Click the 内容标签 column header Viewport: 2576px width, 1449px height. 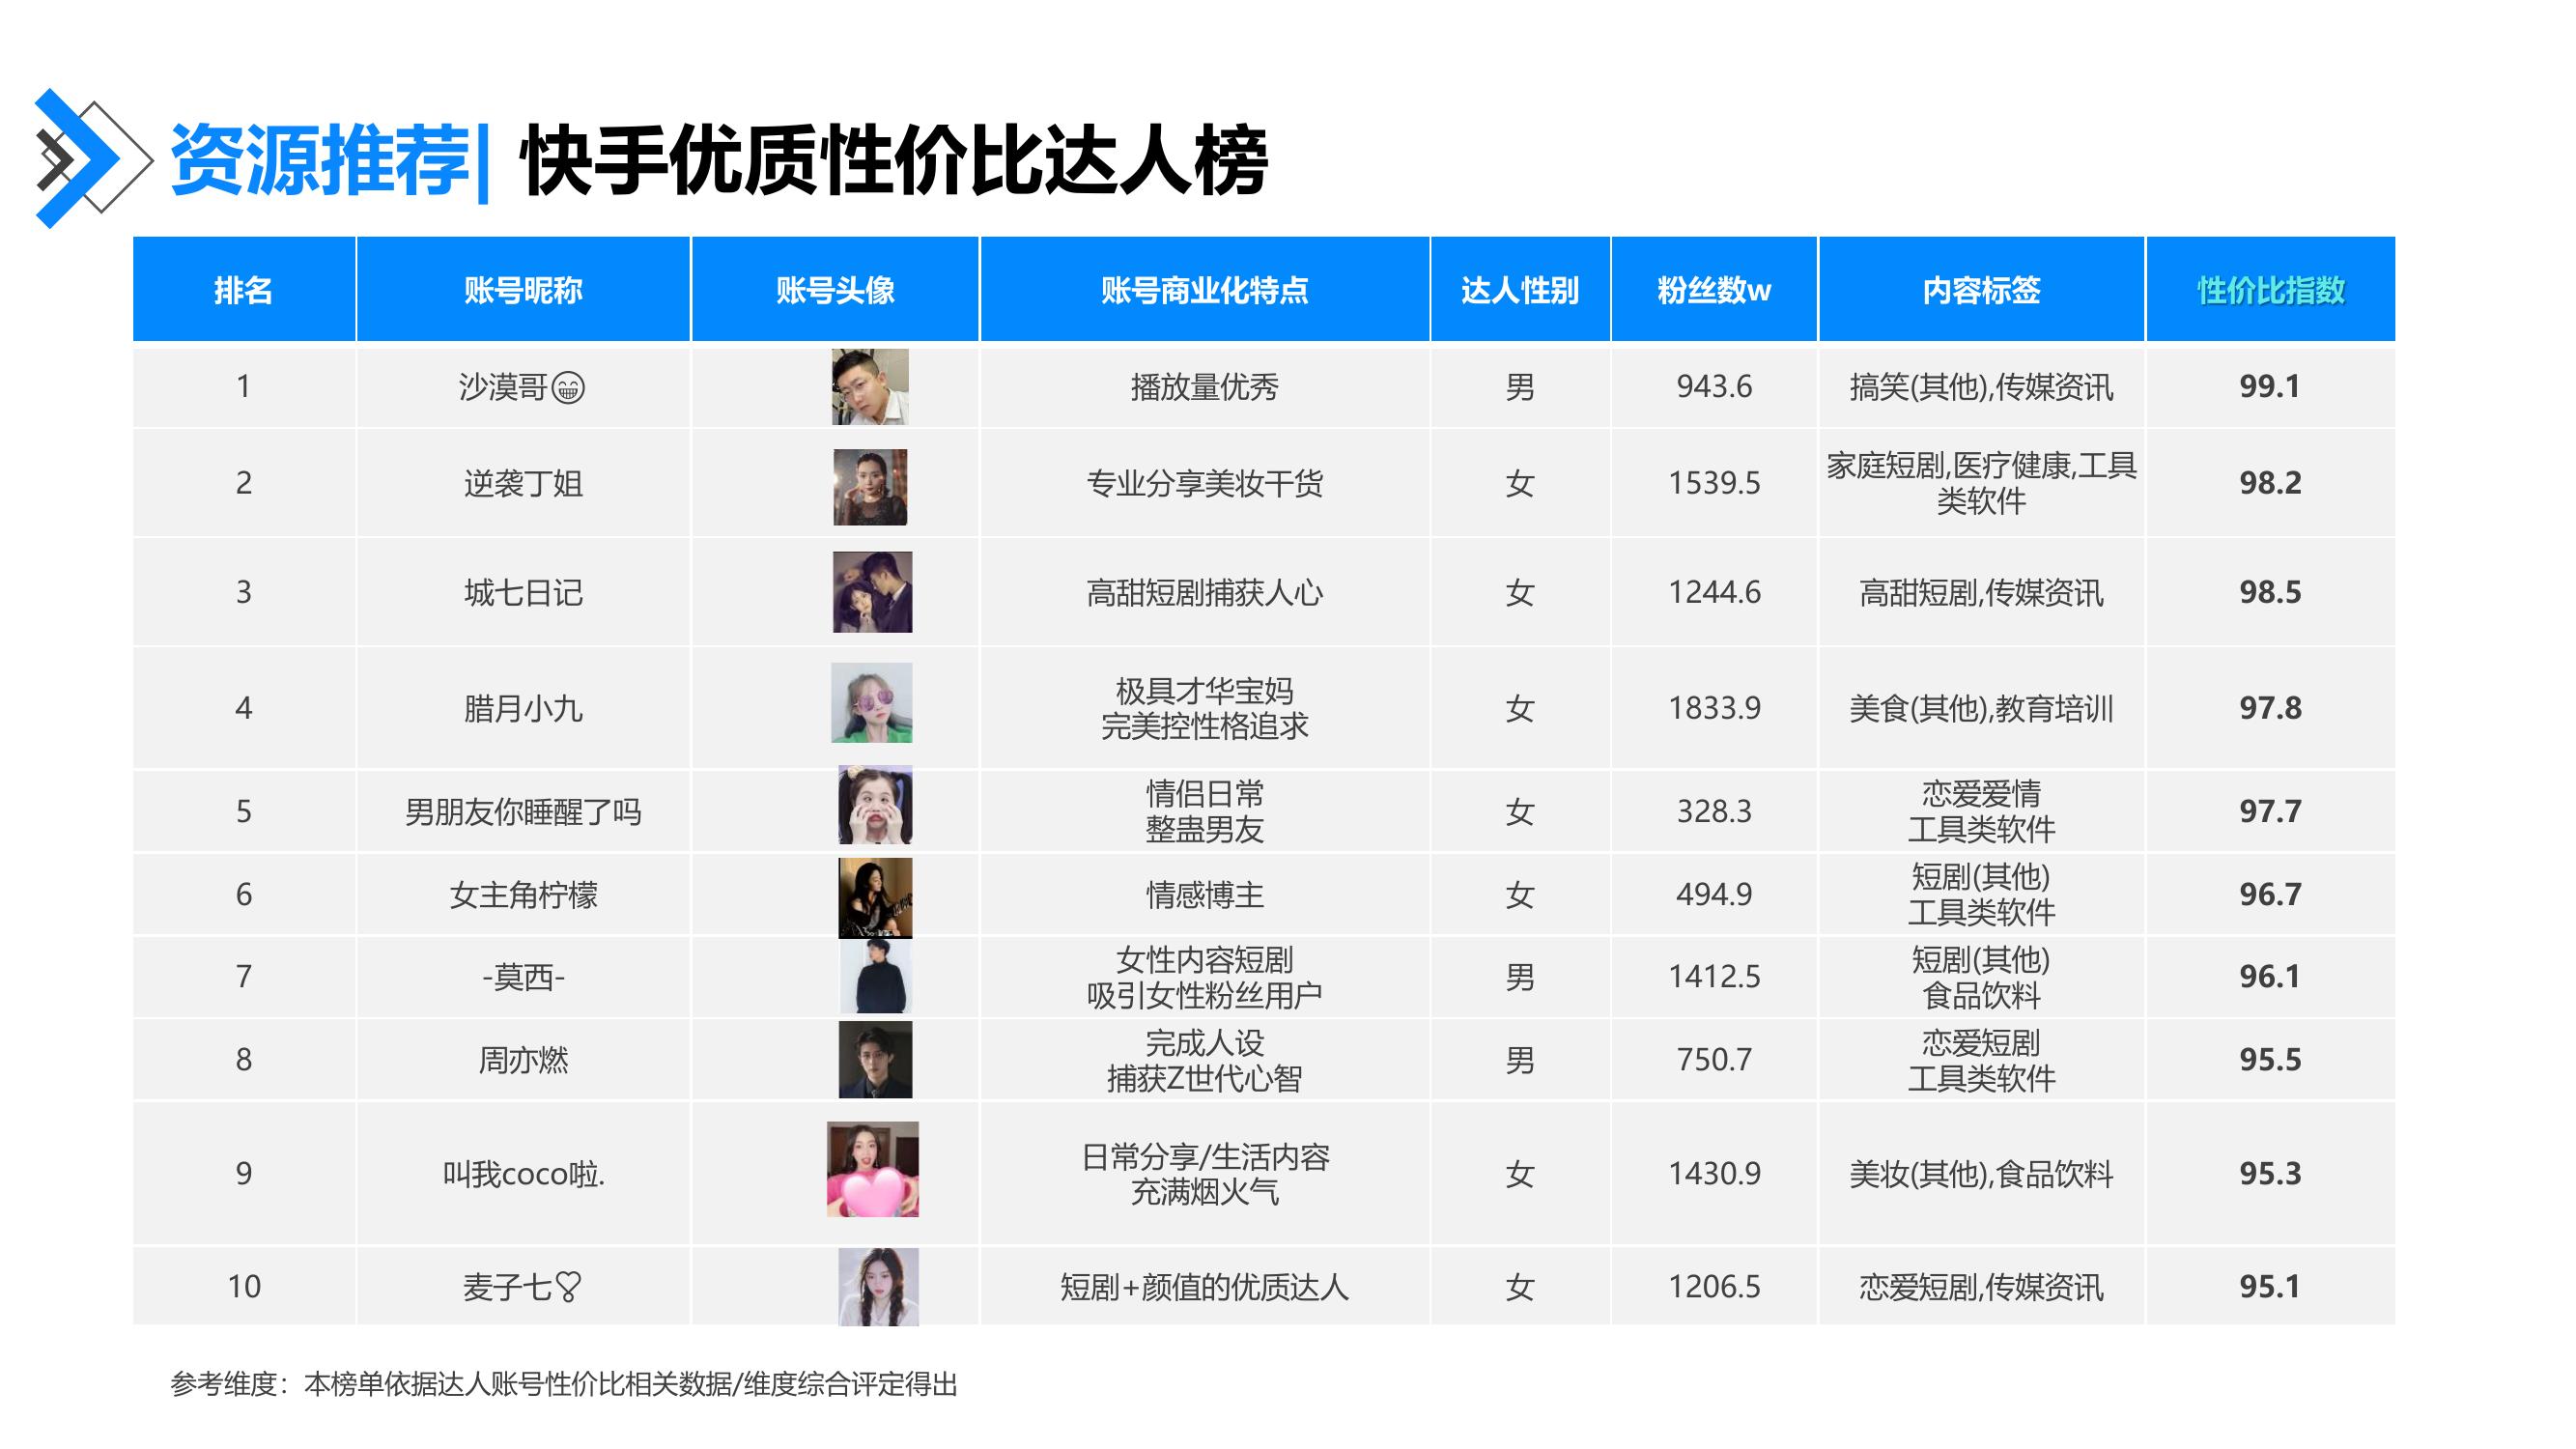[x=1981, y=290]
